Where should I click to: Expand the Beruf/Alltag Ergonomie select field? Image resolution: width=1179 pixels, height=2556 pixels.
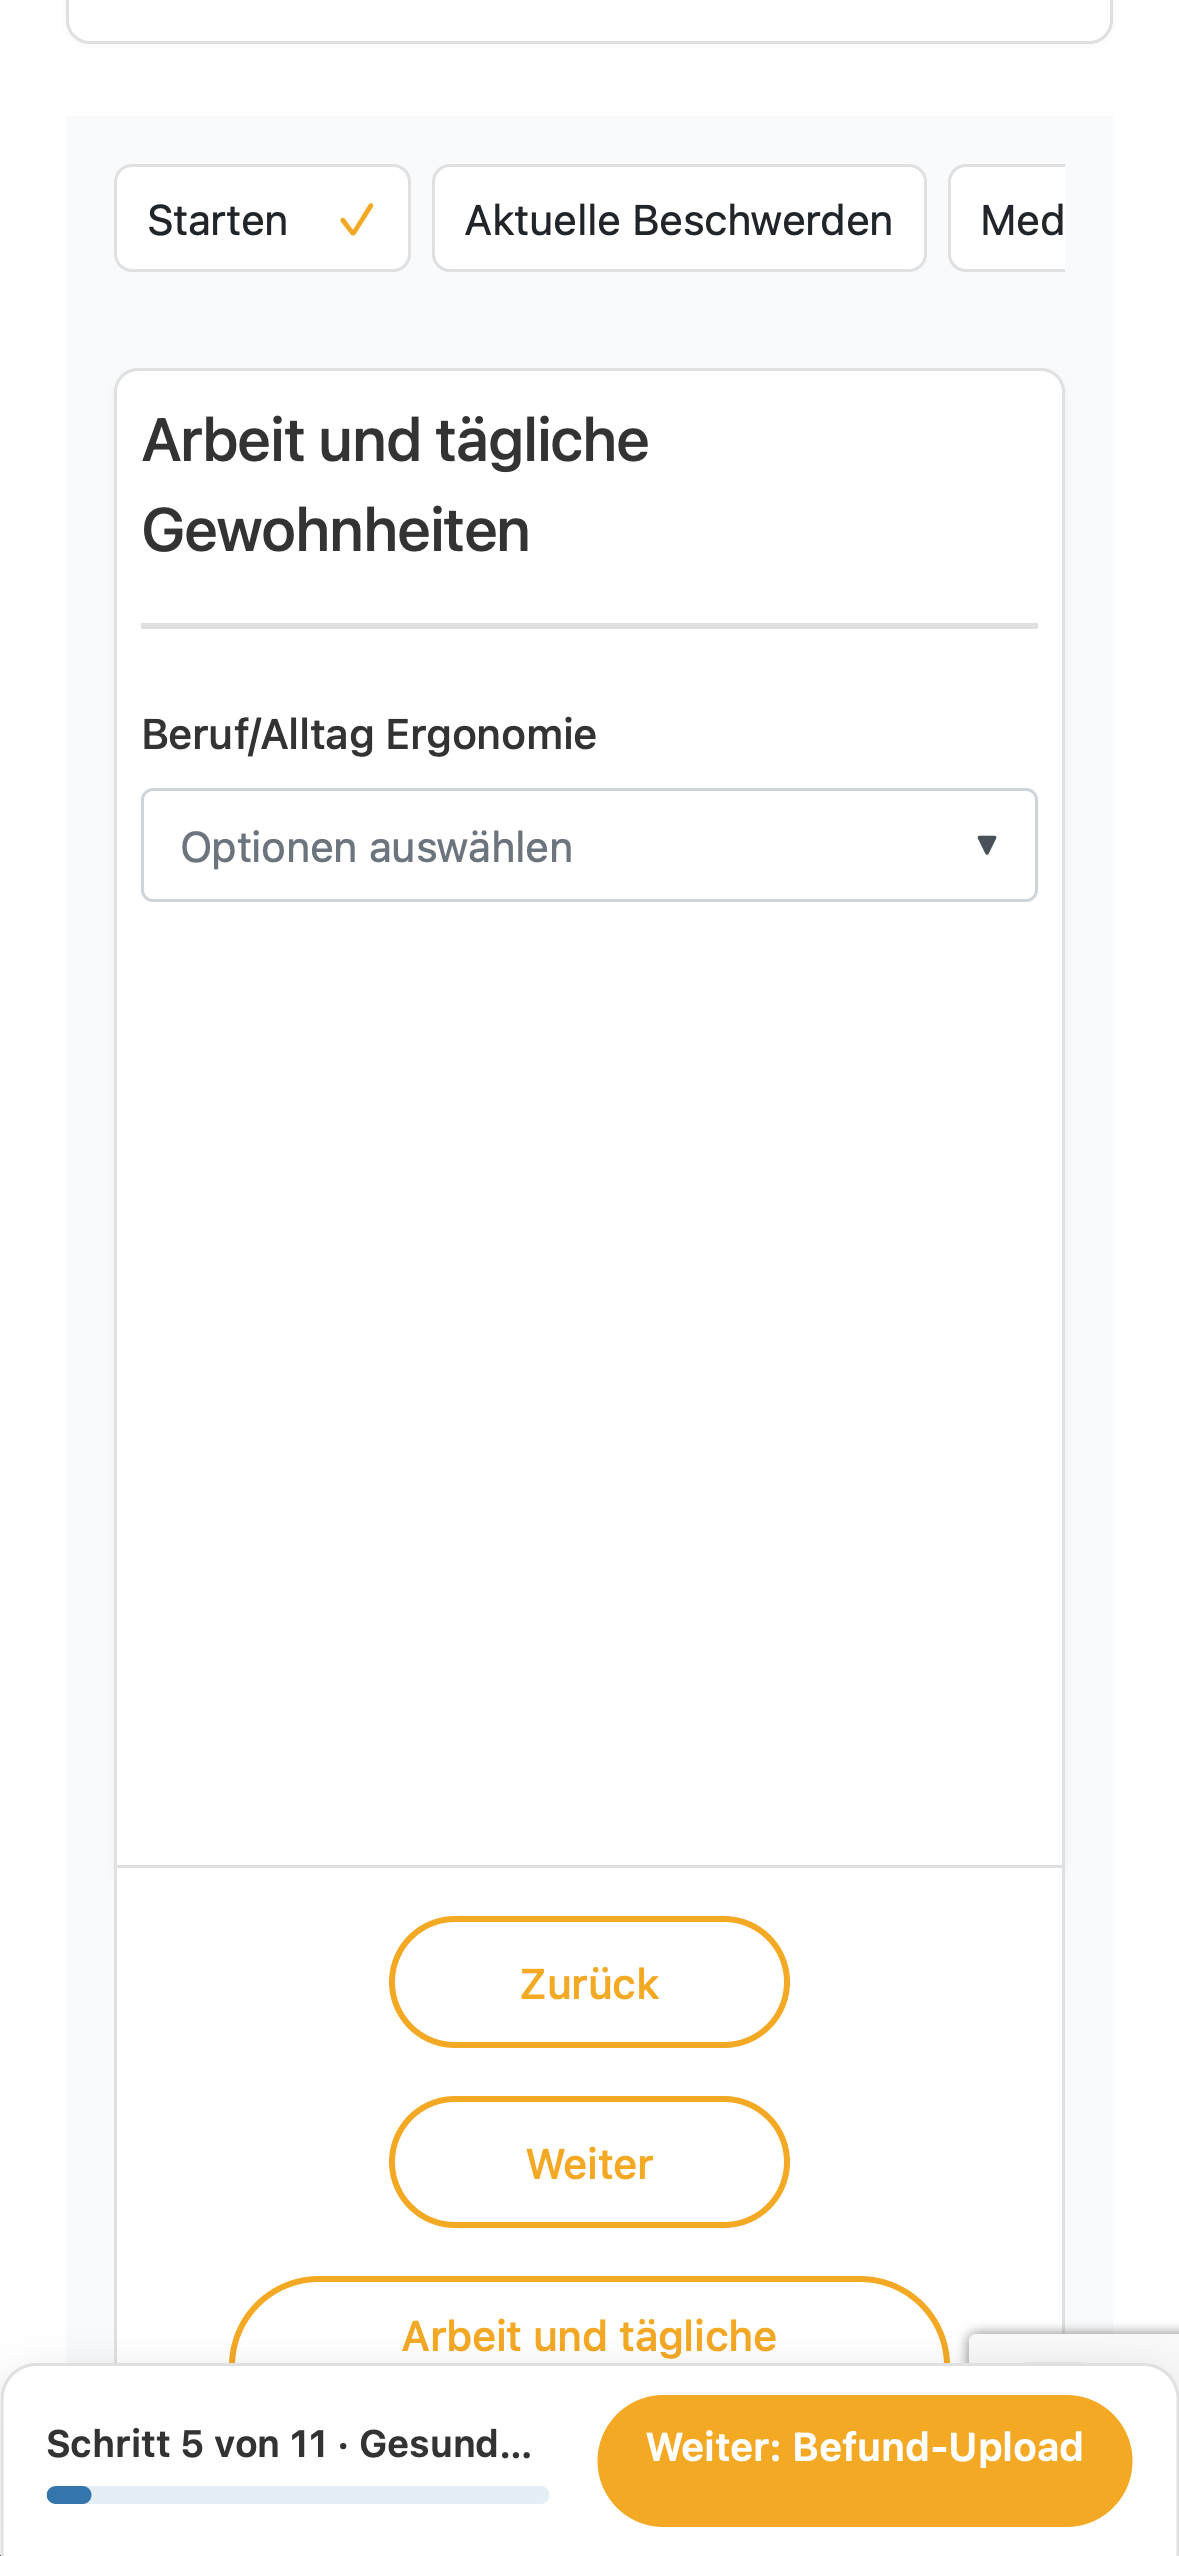point(589,846)
